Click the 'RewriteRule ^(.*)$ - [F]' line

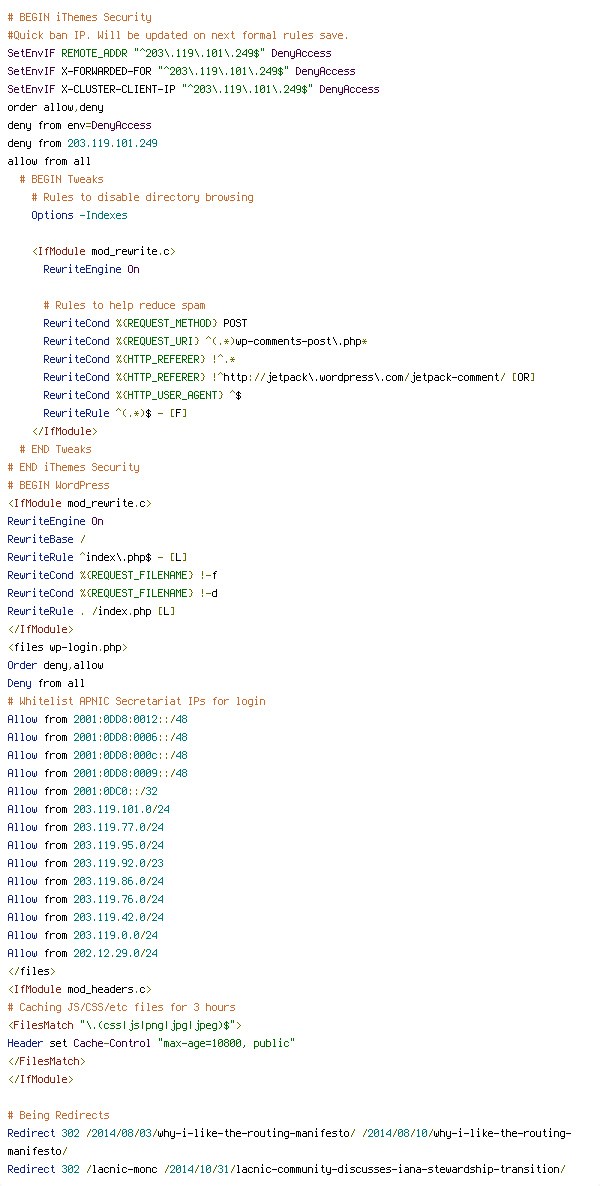pos(116,414)
